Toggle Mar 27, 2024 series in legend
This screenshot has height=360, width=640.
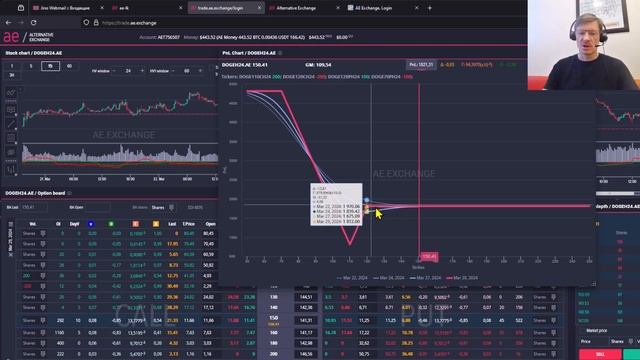point(425,278)
